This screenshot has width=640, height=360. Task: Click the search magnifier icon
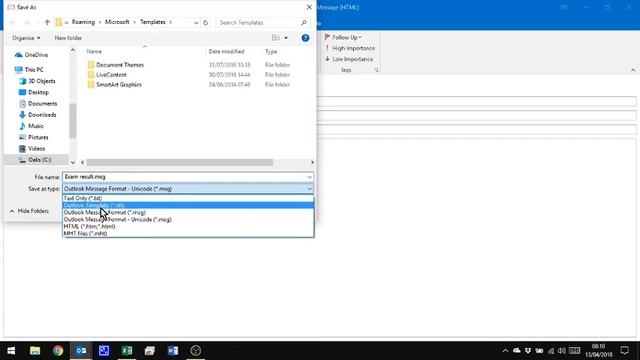(304, 22)
